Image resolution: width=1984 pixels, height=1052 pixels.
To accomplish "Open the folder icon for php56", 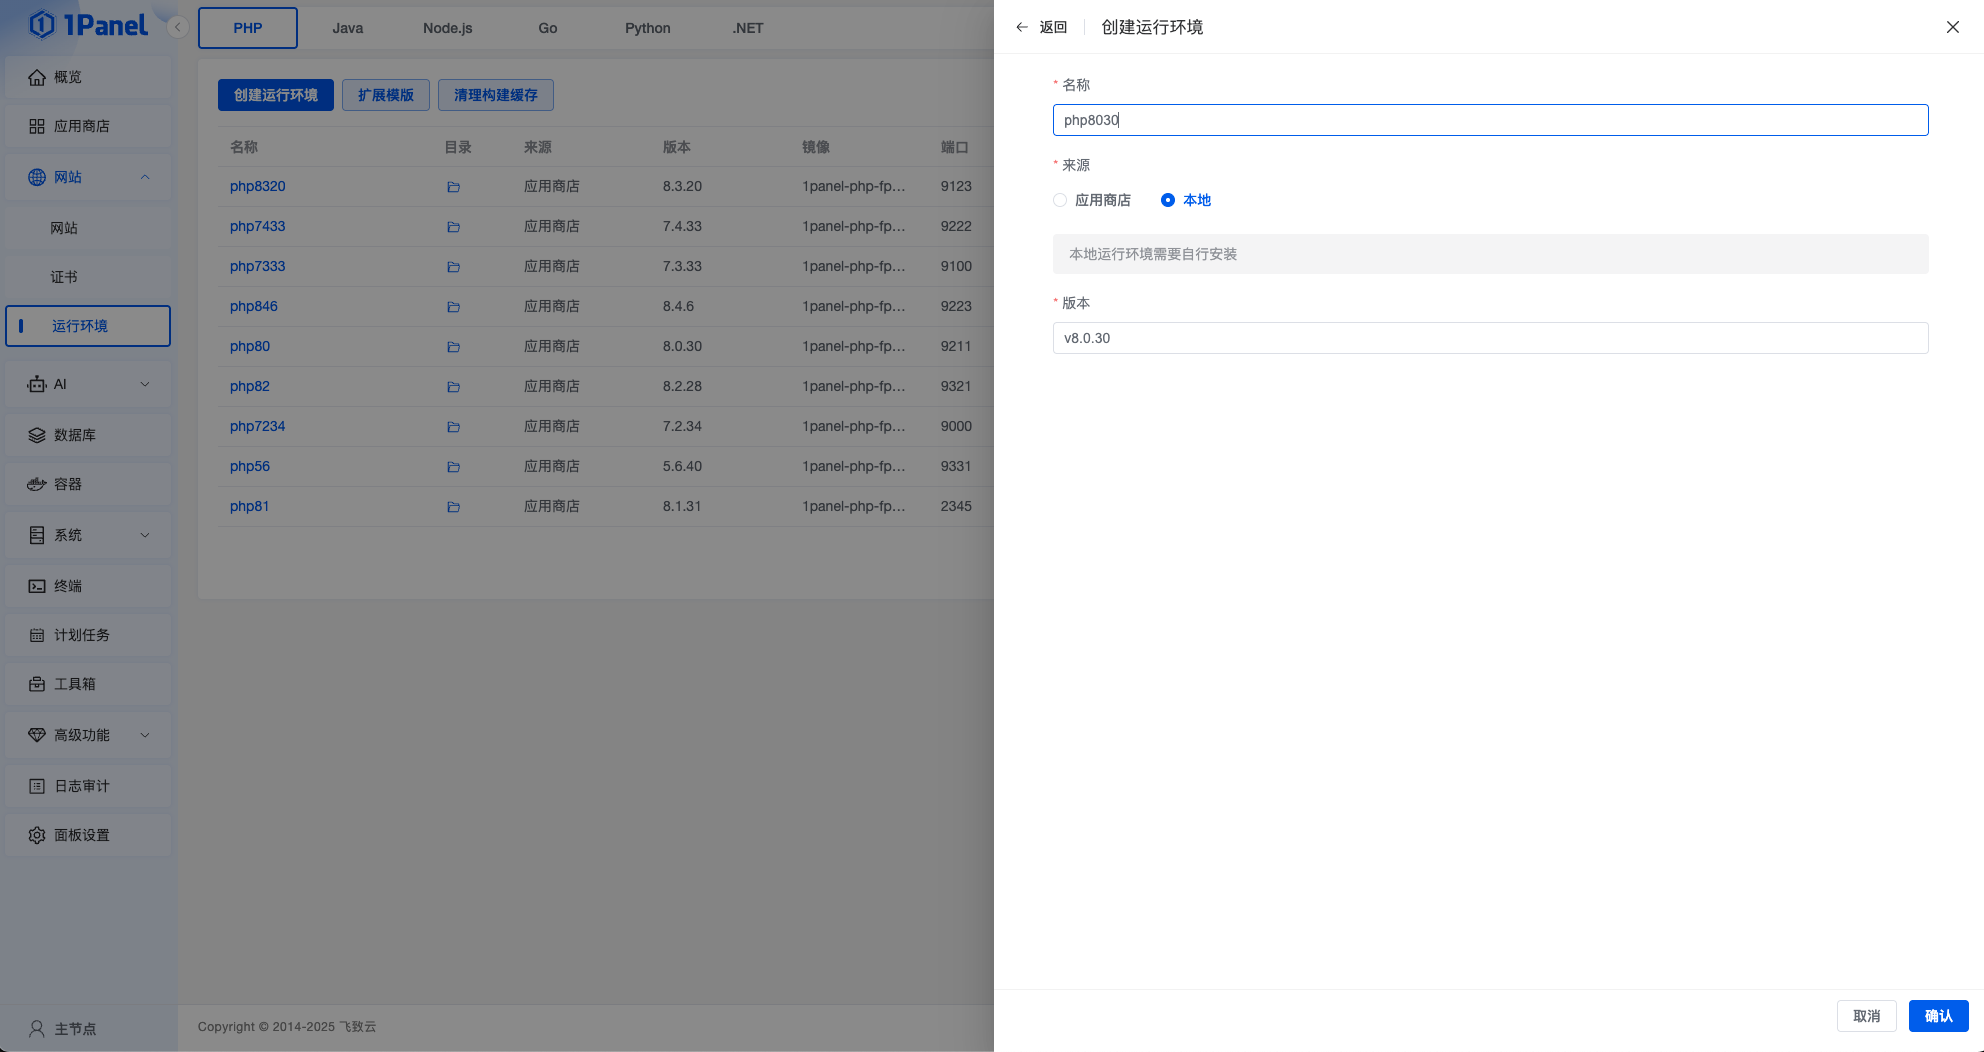I will point(453,467).
